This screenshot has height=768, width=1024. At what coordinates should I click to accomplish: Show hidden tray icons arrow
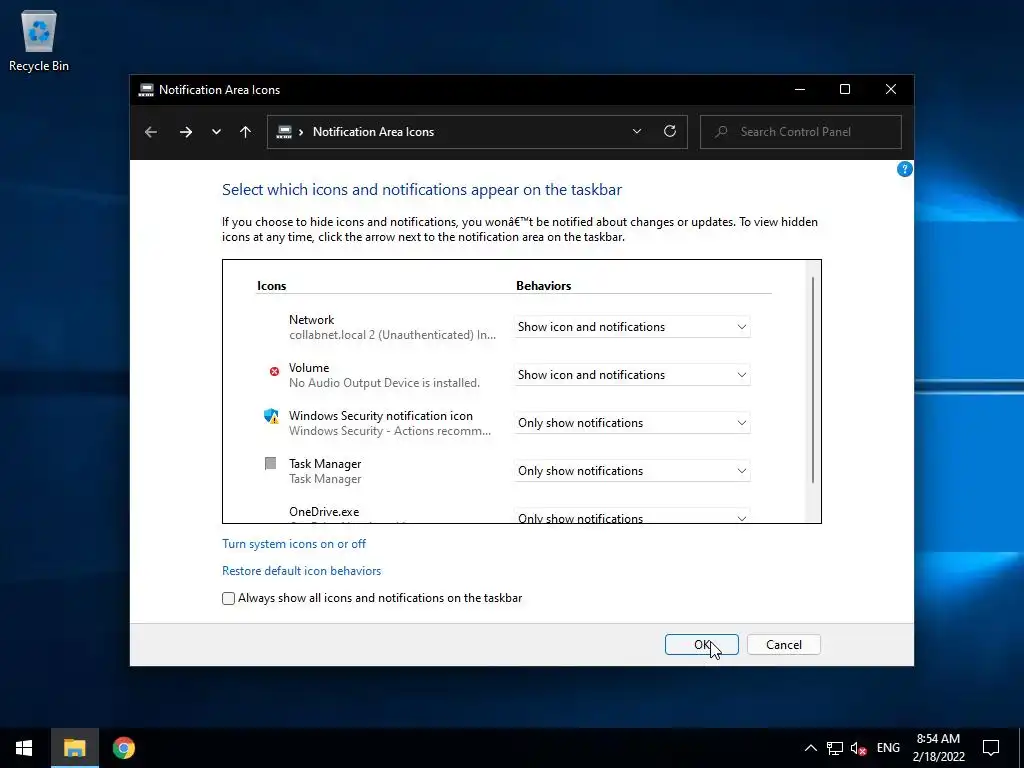click(x=810, y=748)
